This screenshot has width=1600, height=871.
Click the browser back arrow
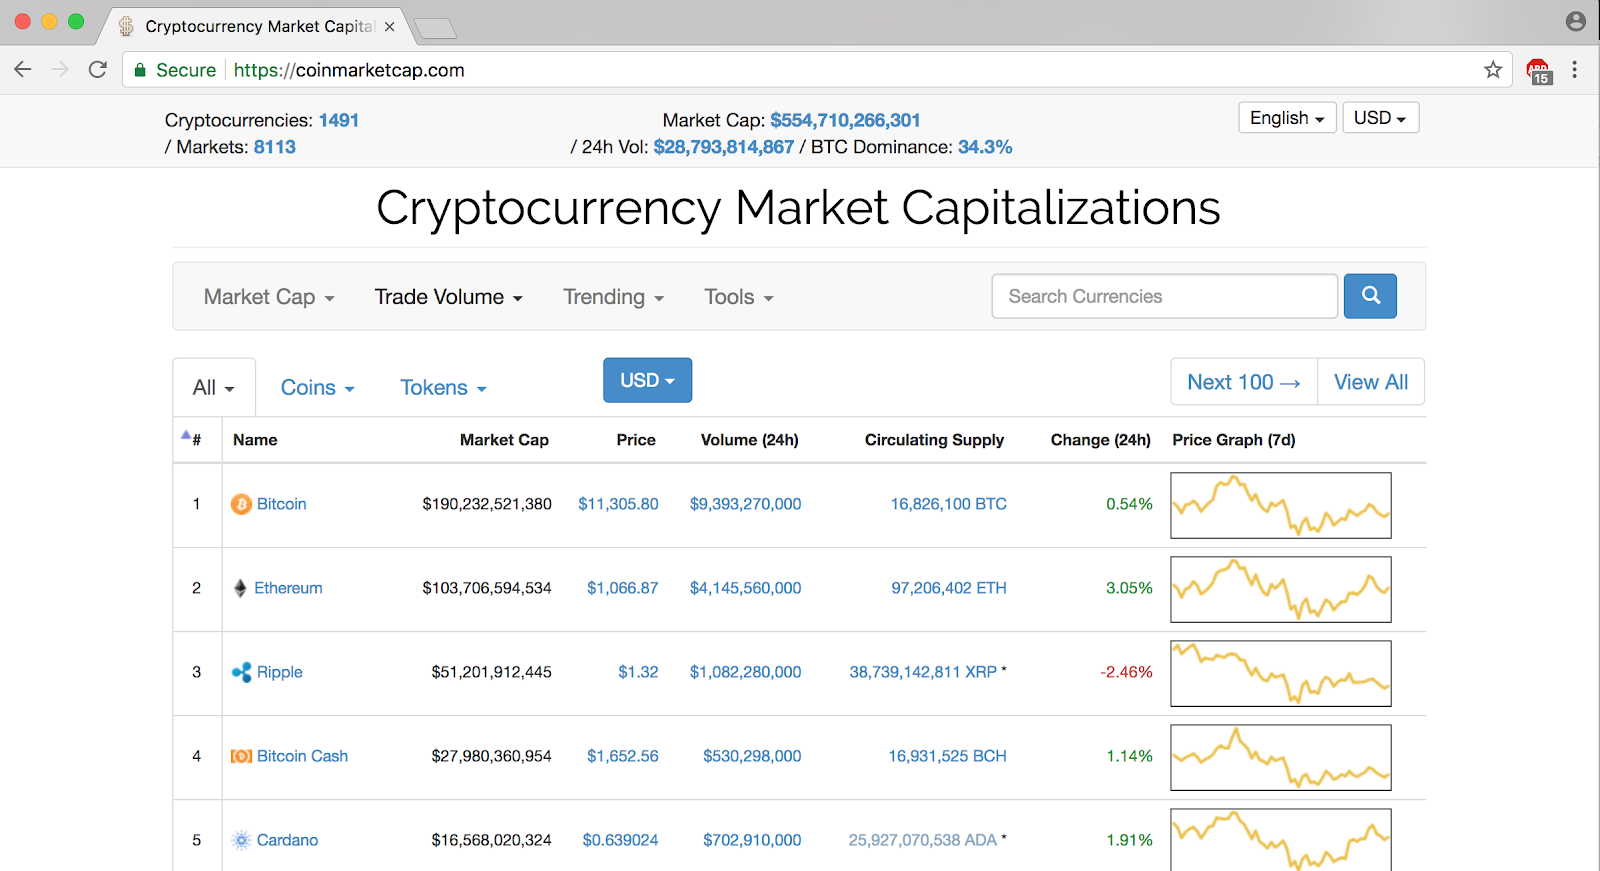click(23, 69)
